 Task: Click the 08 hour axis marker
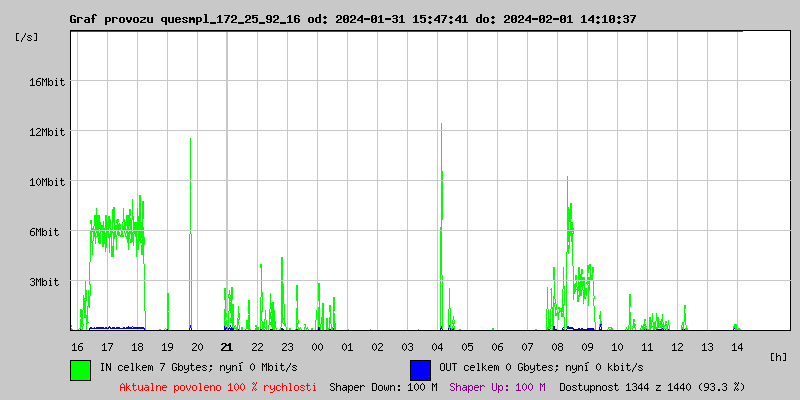[557, 347]
